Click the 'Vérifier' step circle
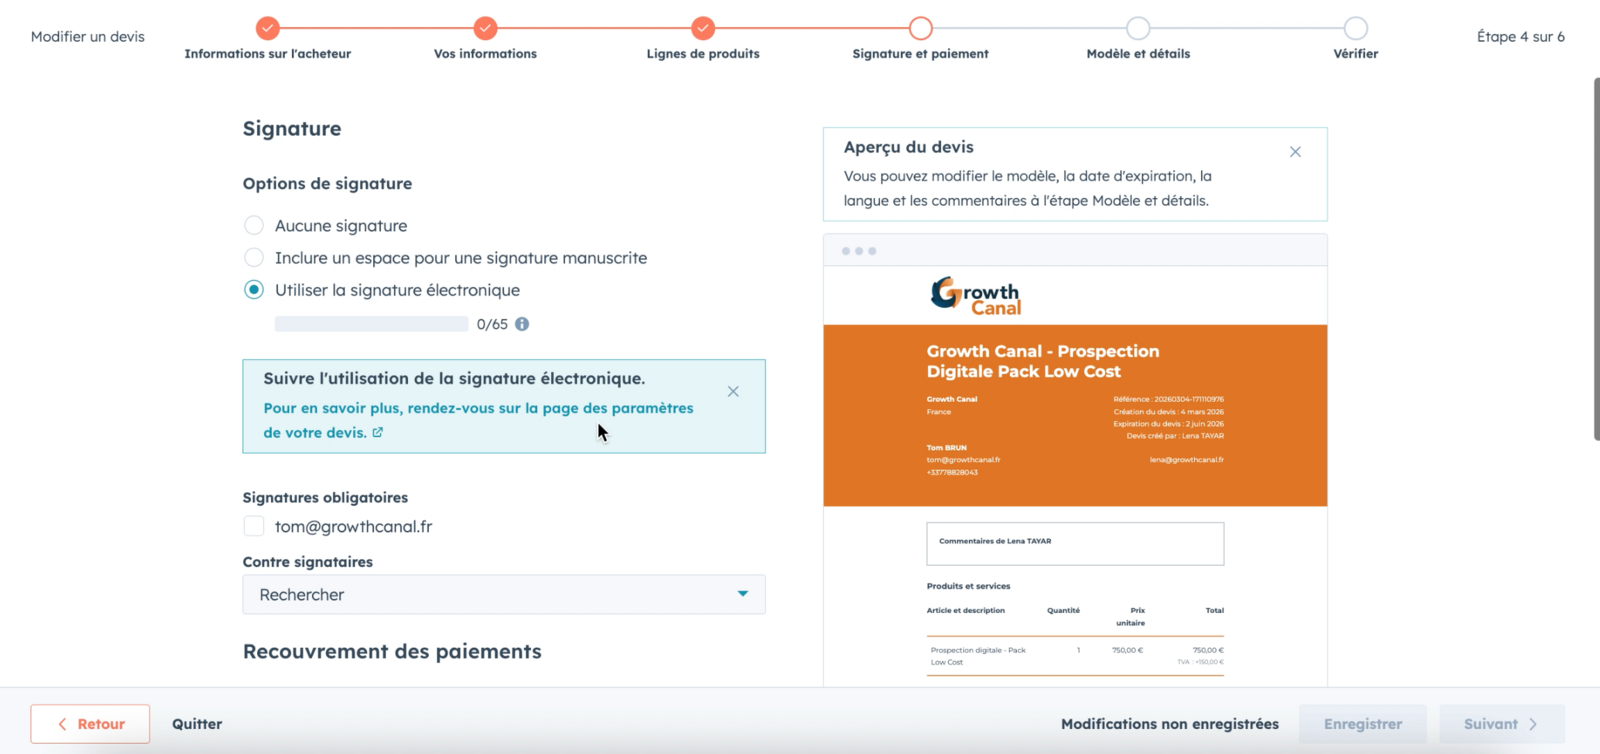This screenshot has height=754, width=1600. tap(1356, 28)
